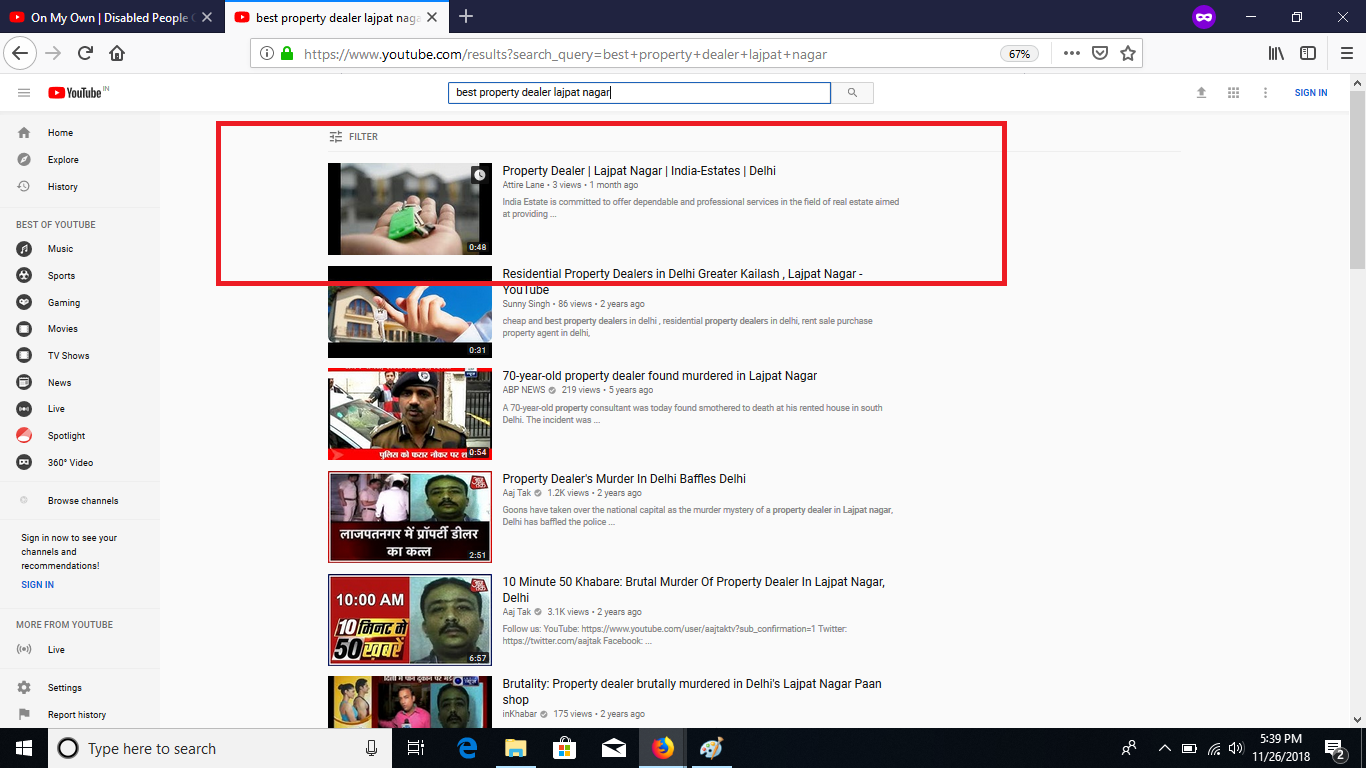Switch to On My Own tab
1366x768 pixels.
(x=110, y=17)
